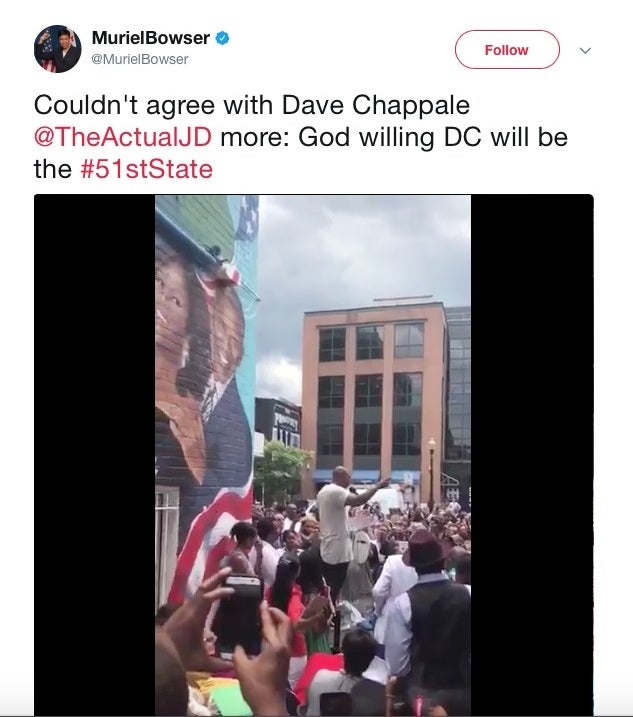Screen dimensions: 633x717
Task: Open MurielBowser's profile avatar picture
Action: [x=58, y=49]
